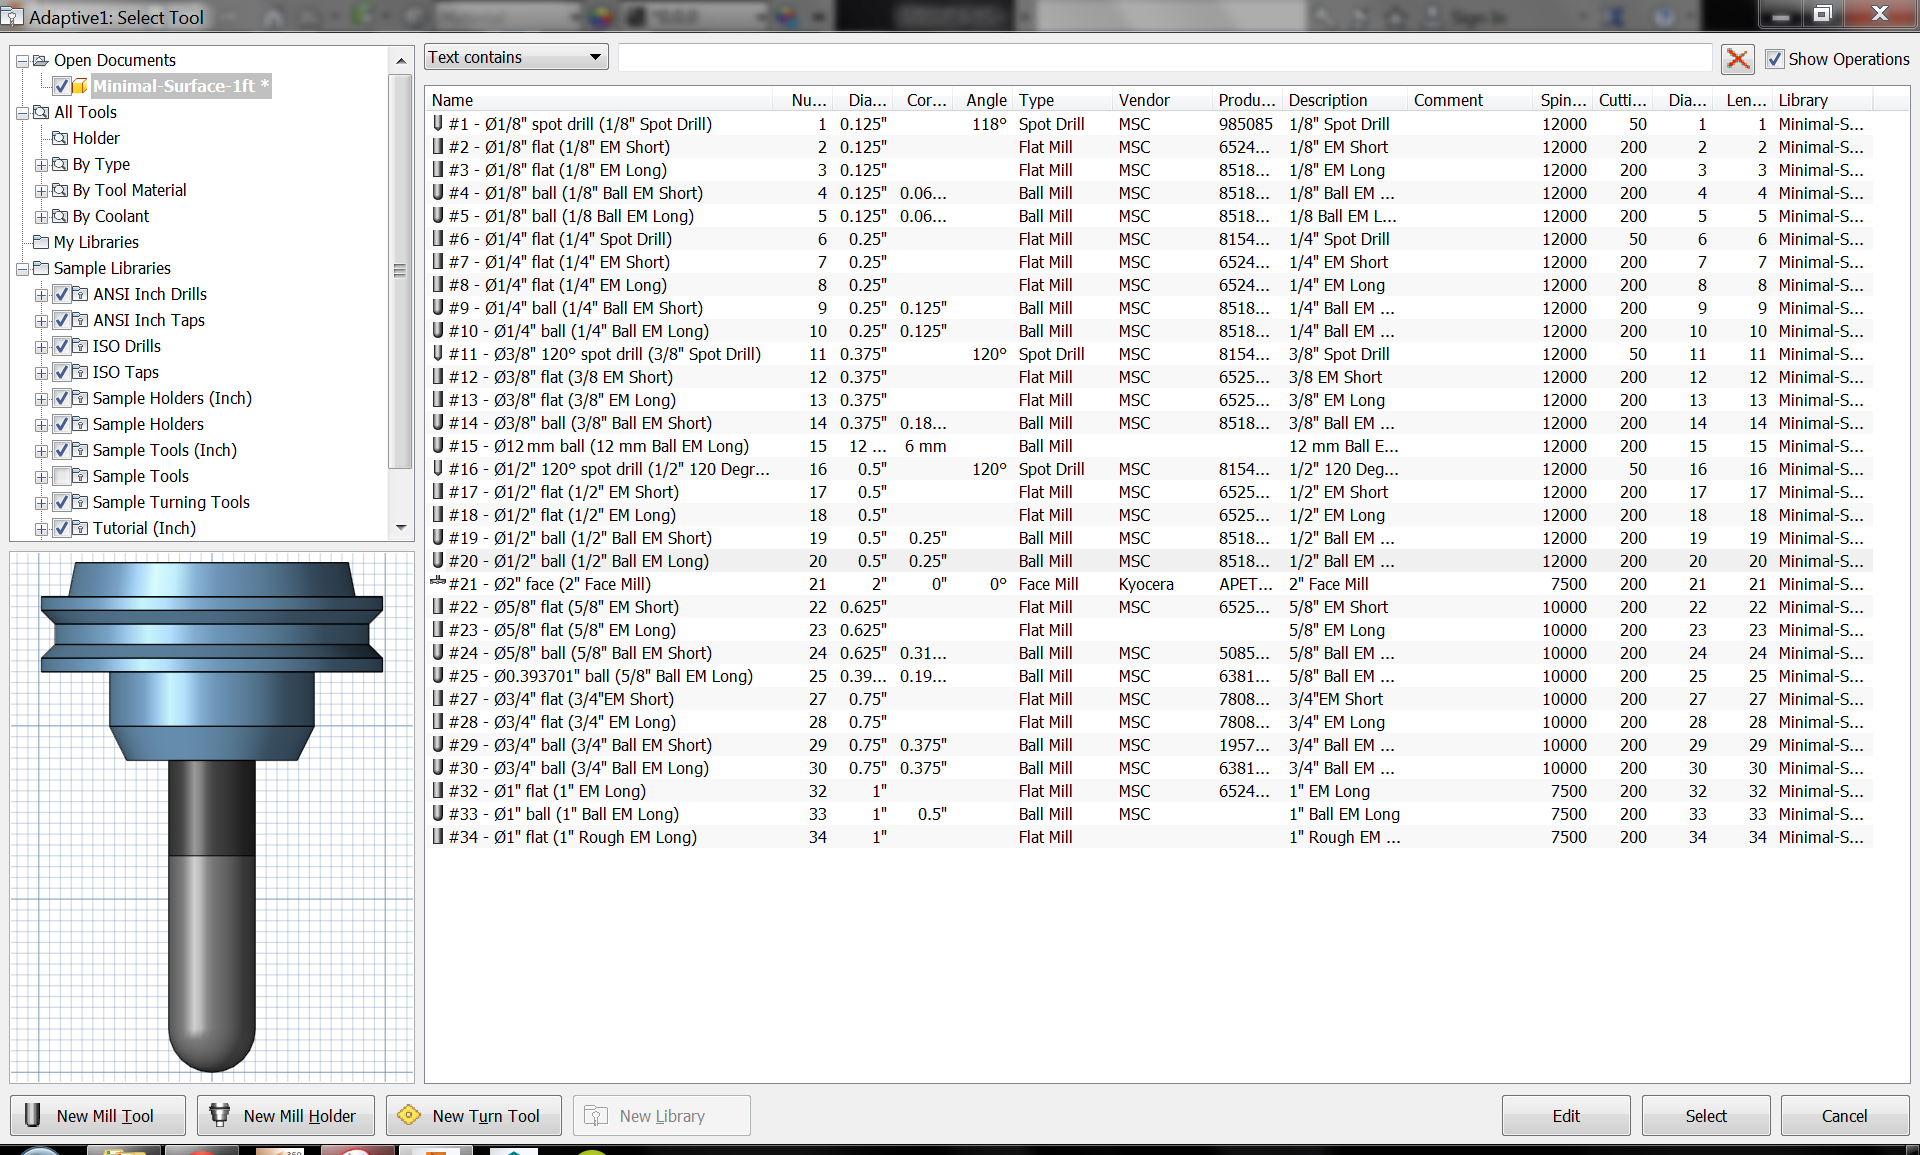Image resolution: width=1920 pixels, height=1155 pixels.
Task: Uncheck the ANSI Inch Taps checkbox
Action: pyautogui.click(x=62, y=320)
